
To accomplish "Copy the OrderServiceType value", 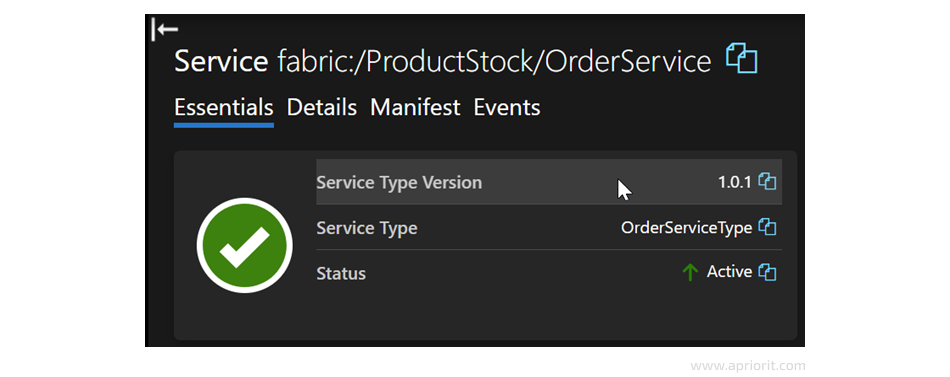I will [768, 228].
